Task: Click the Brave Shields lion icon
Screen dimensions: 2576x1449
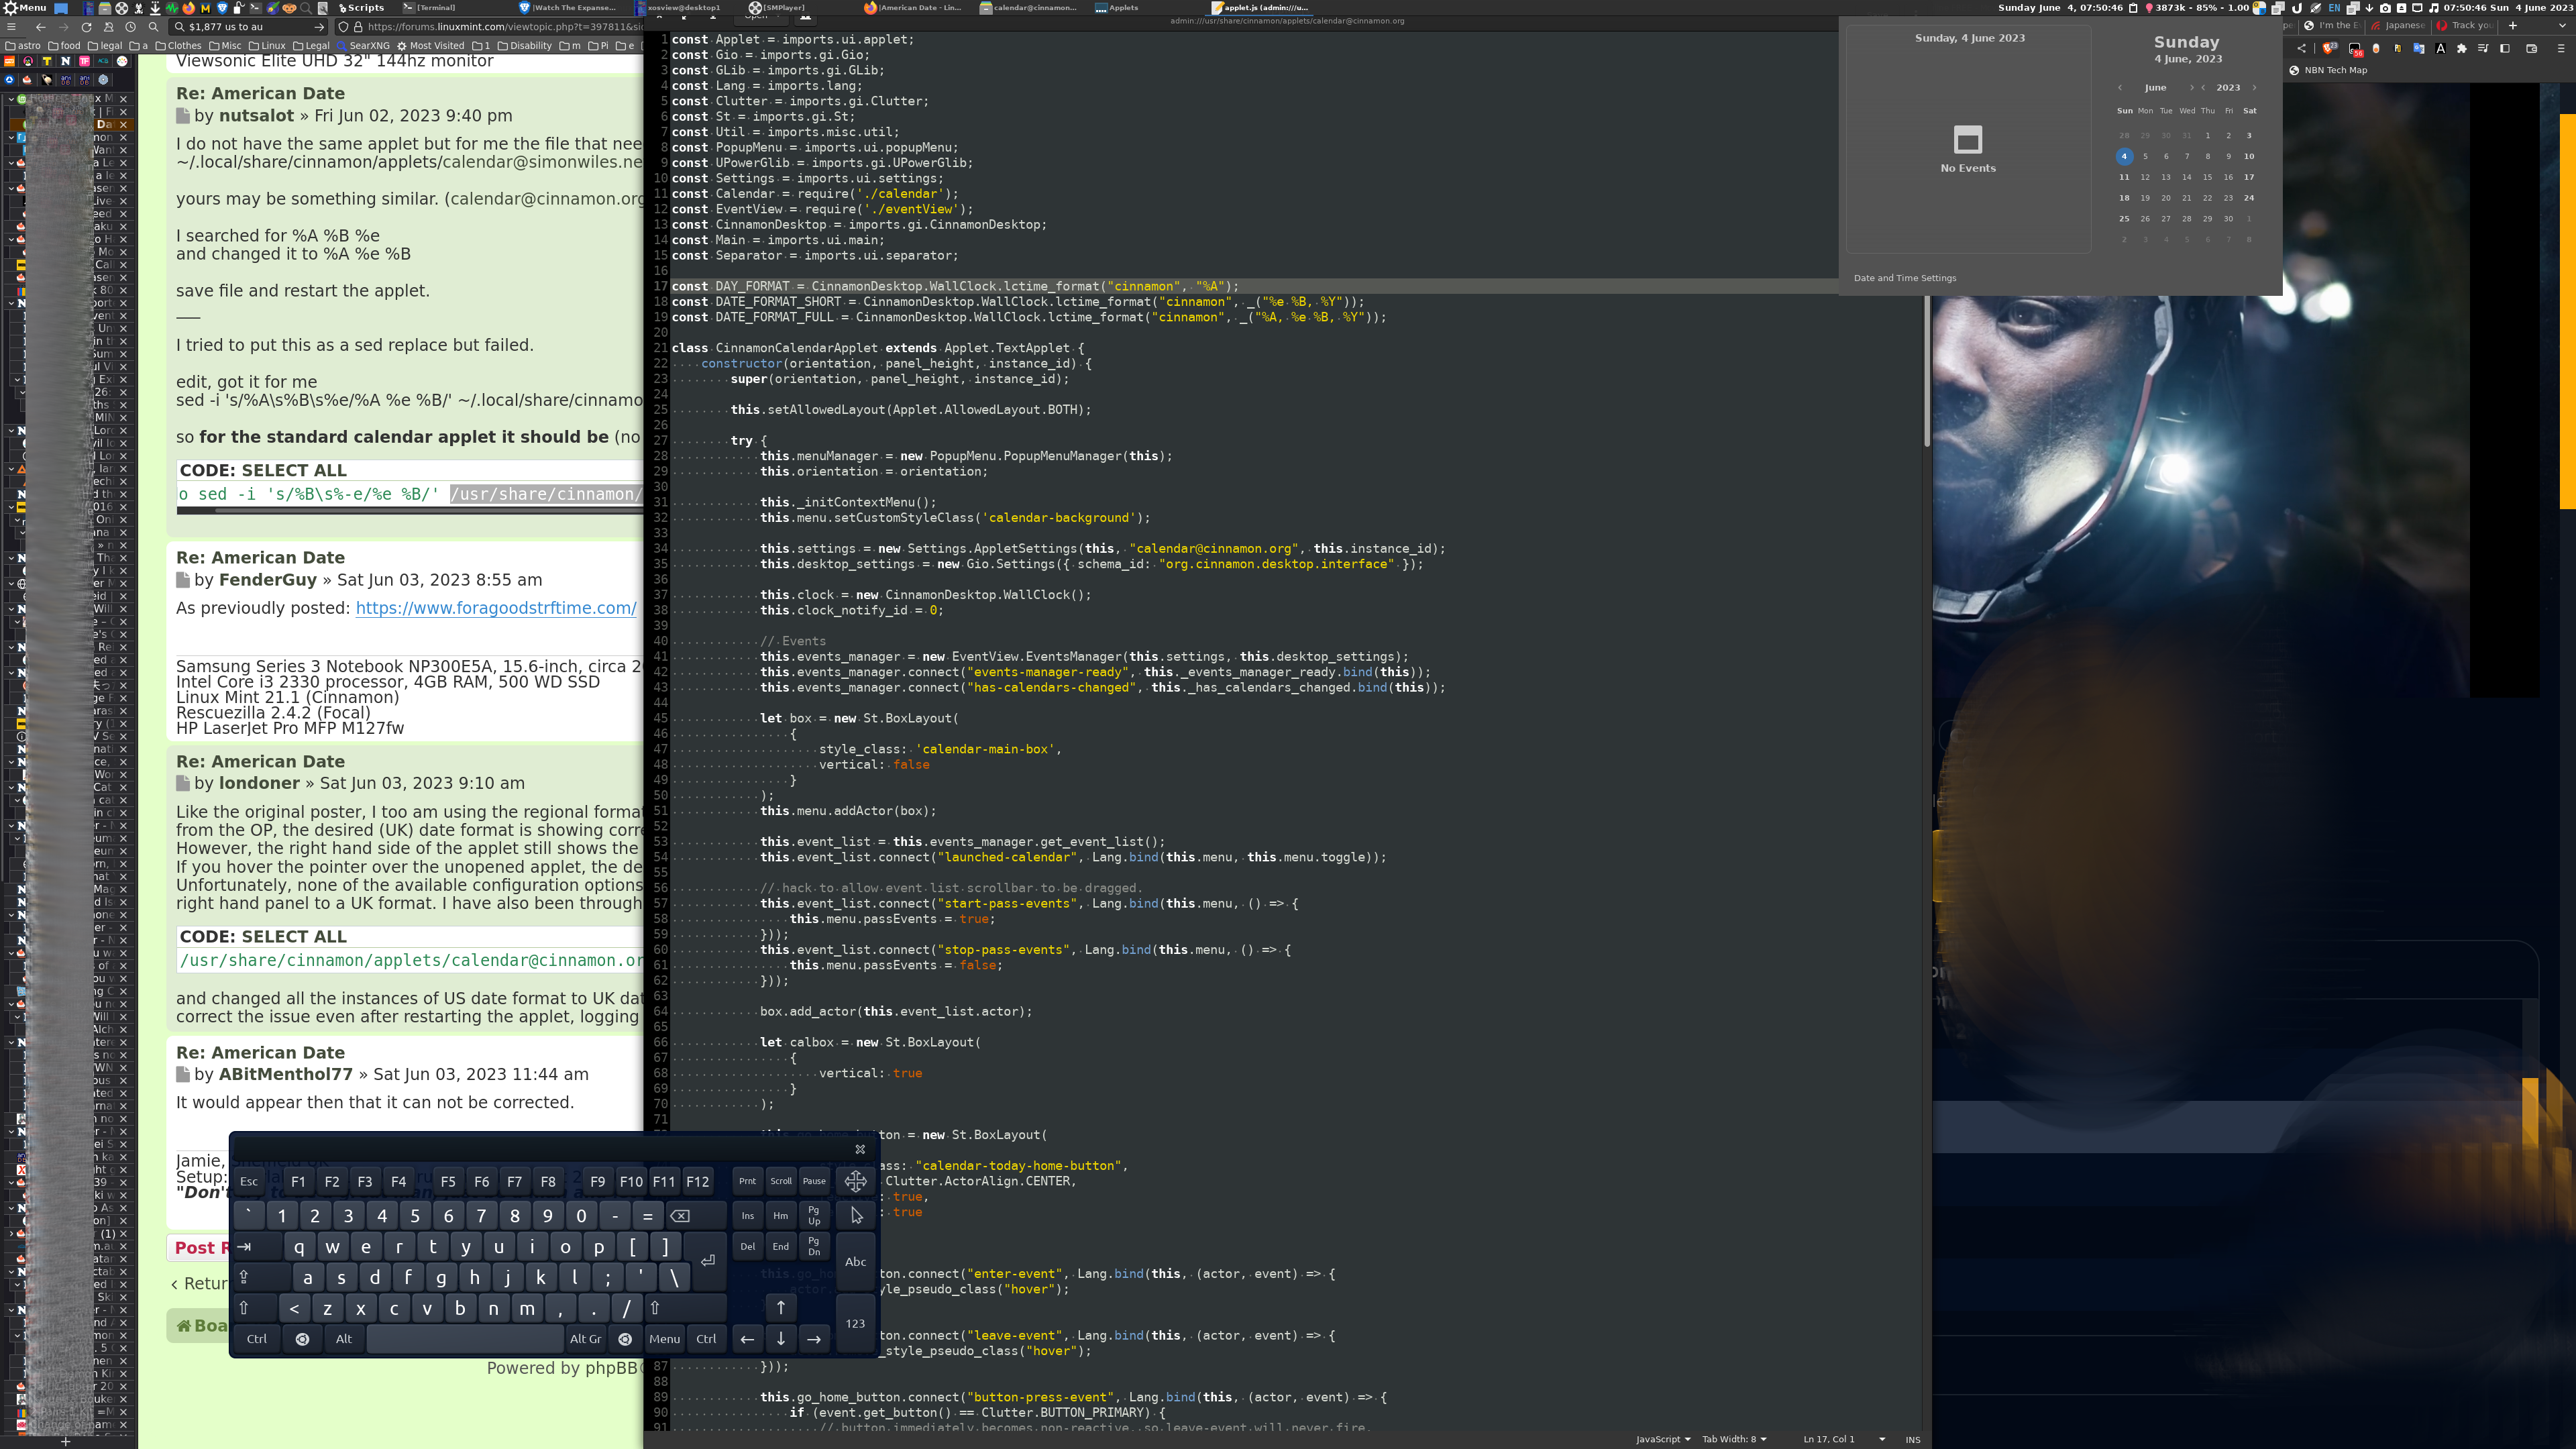Action: [2328, 48]
